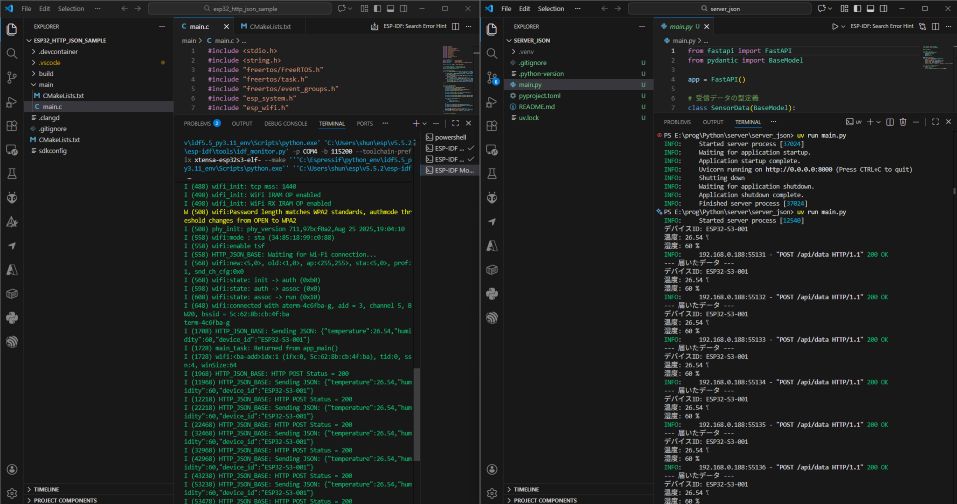Open Search view in server_json window
Screen dimensions: 957x504
point(492,54)
